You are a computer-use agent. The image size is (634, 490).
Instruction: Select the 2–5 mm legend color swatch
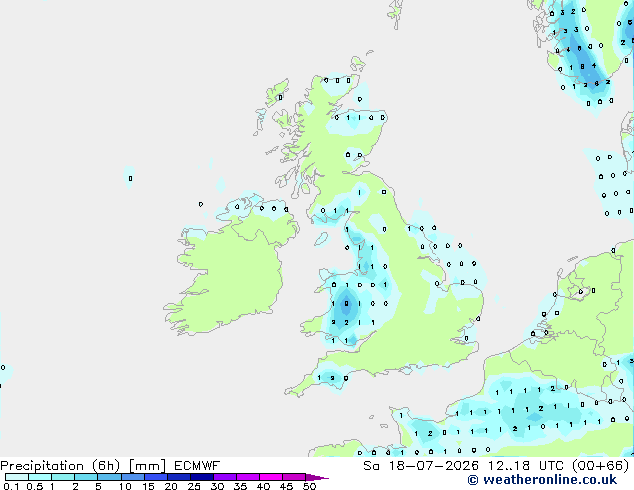[x=86, y=477]
